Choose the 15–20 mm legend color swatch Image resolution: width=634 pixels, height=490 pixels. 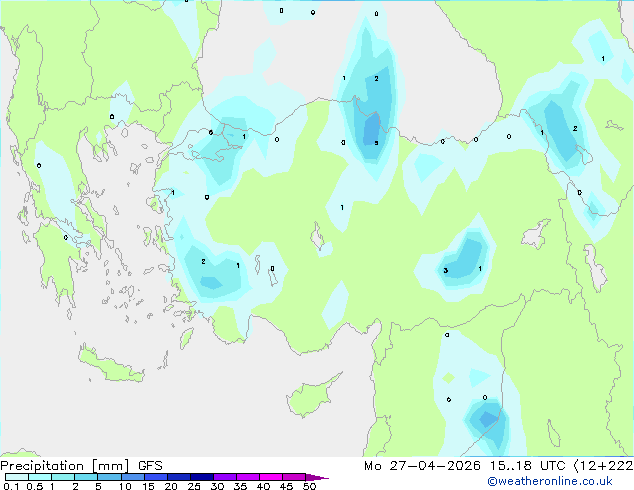click(155, 477)
